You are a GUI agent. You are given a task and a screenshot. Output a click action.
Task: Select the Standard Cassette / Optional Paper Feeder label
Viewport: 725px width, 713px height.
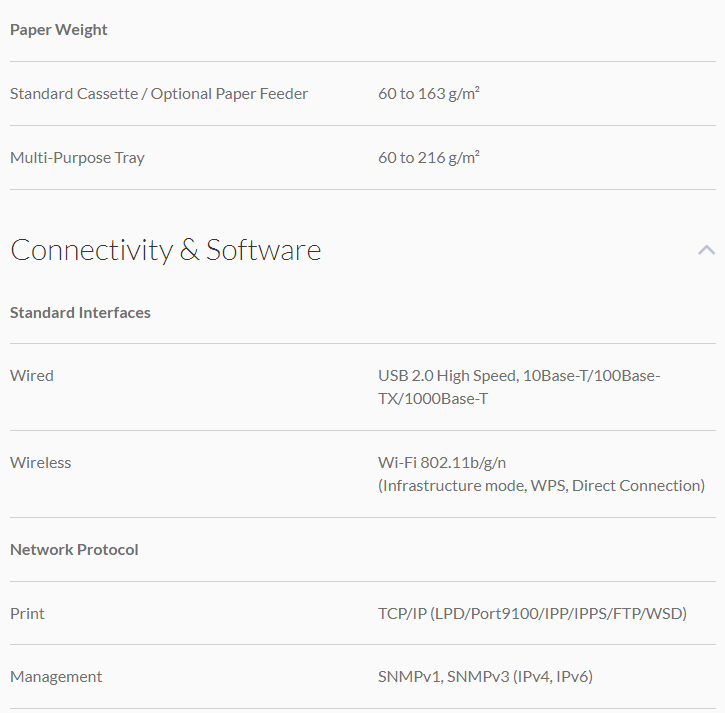(x=159, y=94)
